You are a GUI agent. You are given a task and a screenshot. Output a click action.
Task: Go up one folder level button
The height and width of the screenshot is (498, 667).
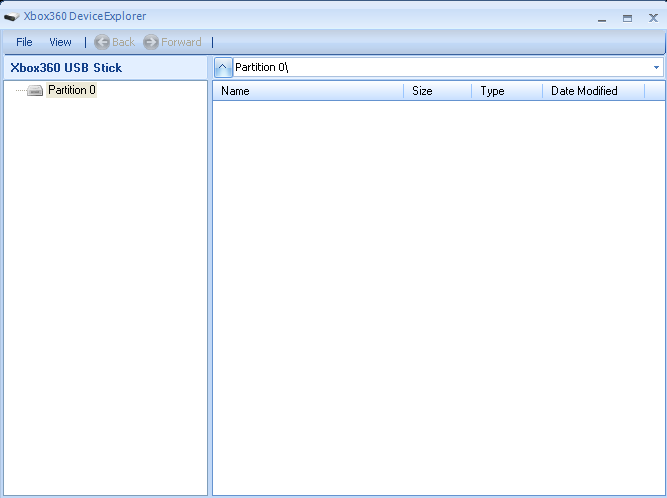223,67
